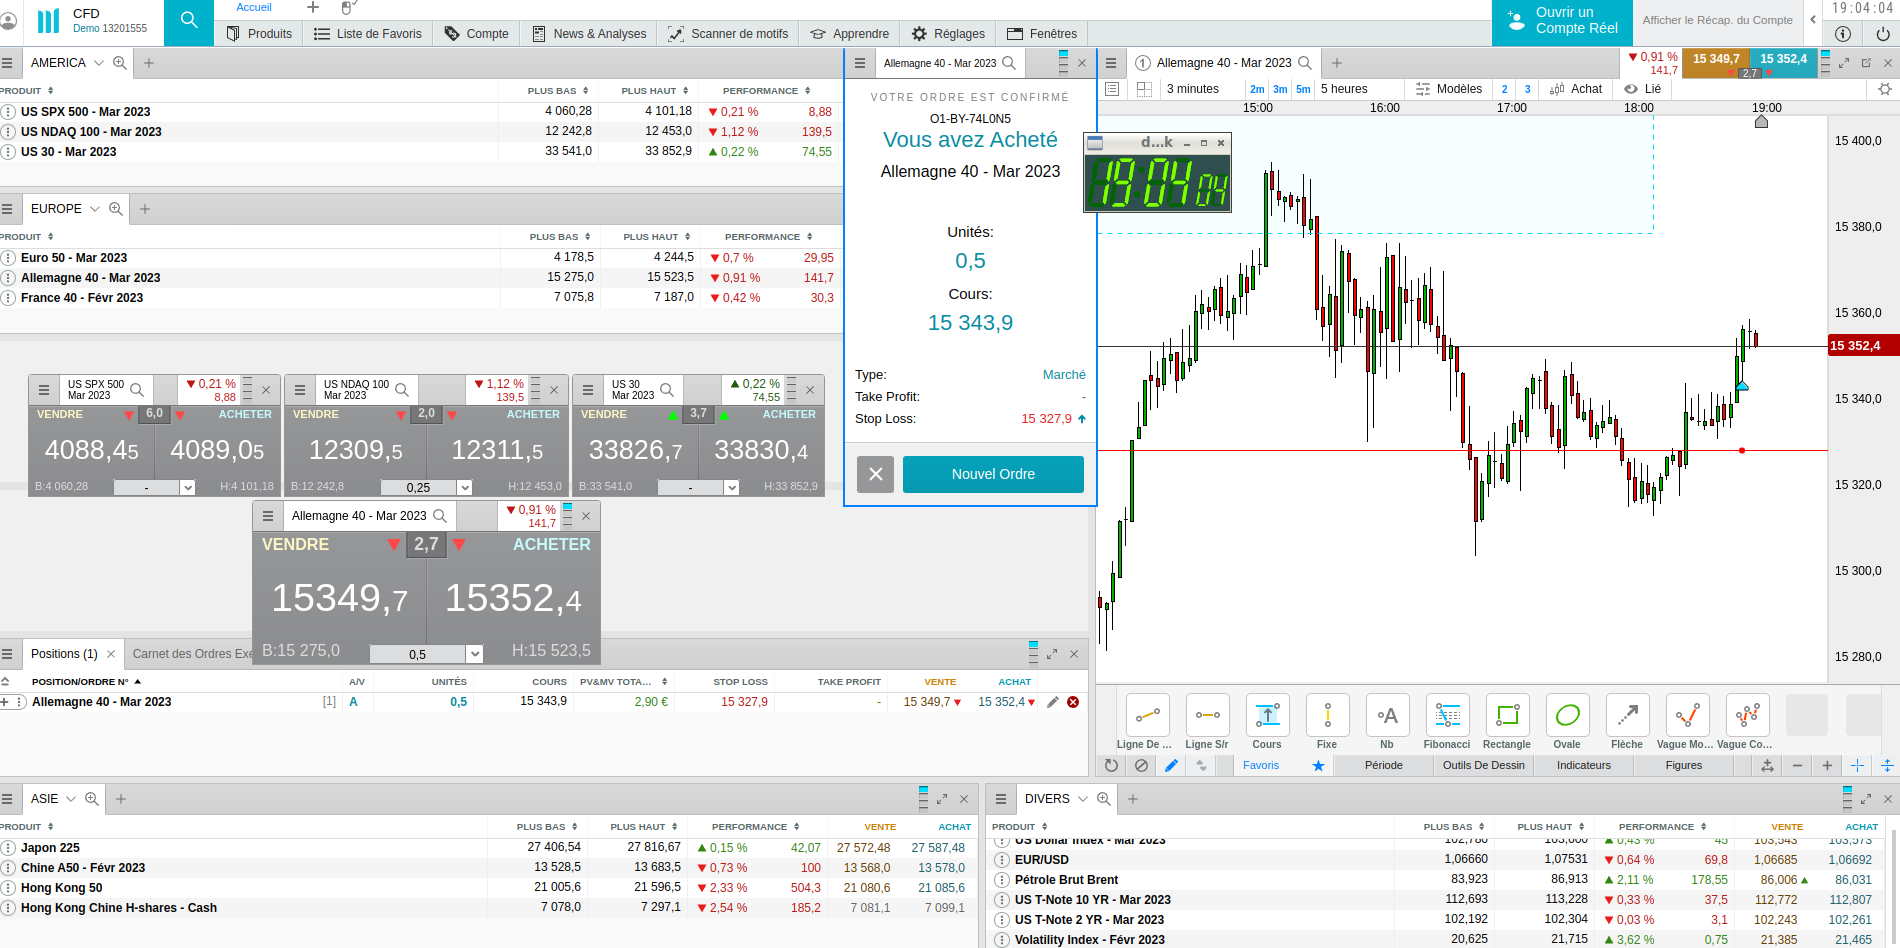This screenshot has width=1900, height=948.
Task: Open the Scanner de motifs menu
Action: click(x=728, y=33)
